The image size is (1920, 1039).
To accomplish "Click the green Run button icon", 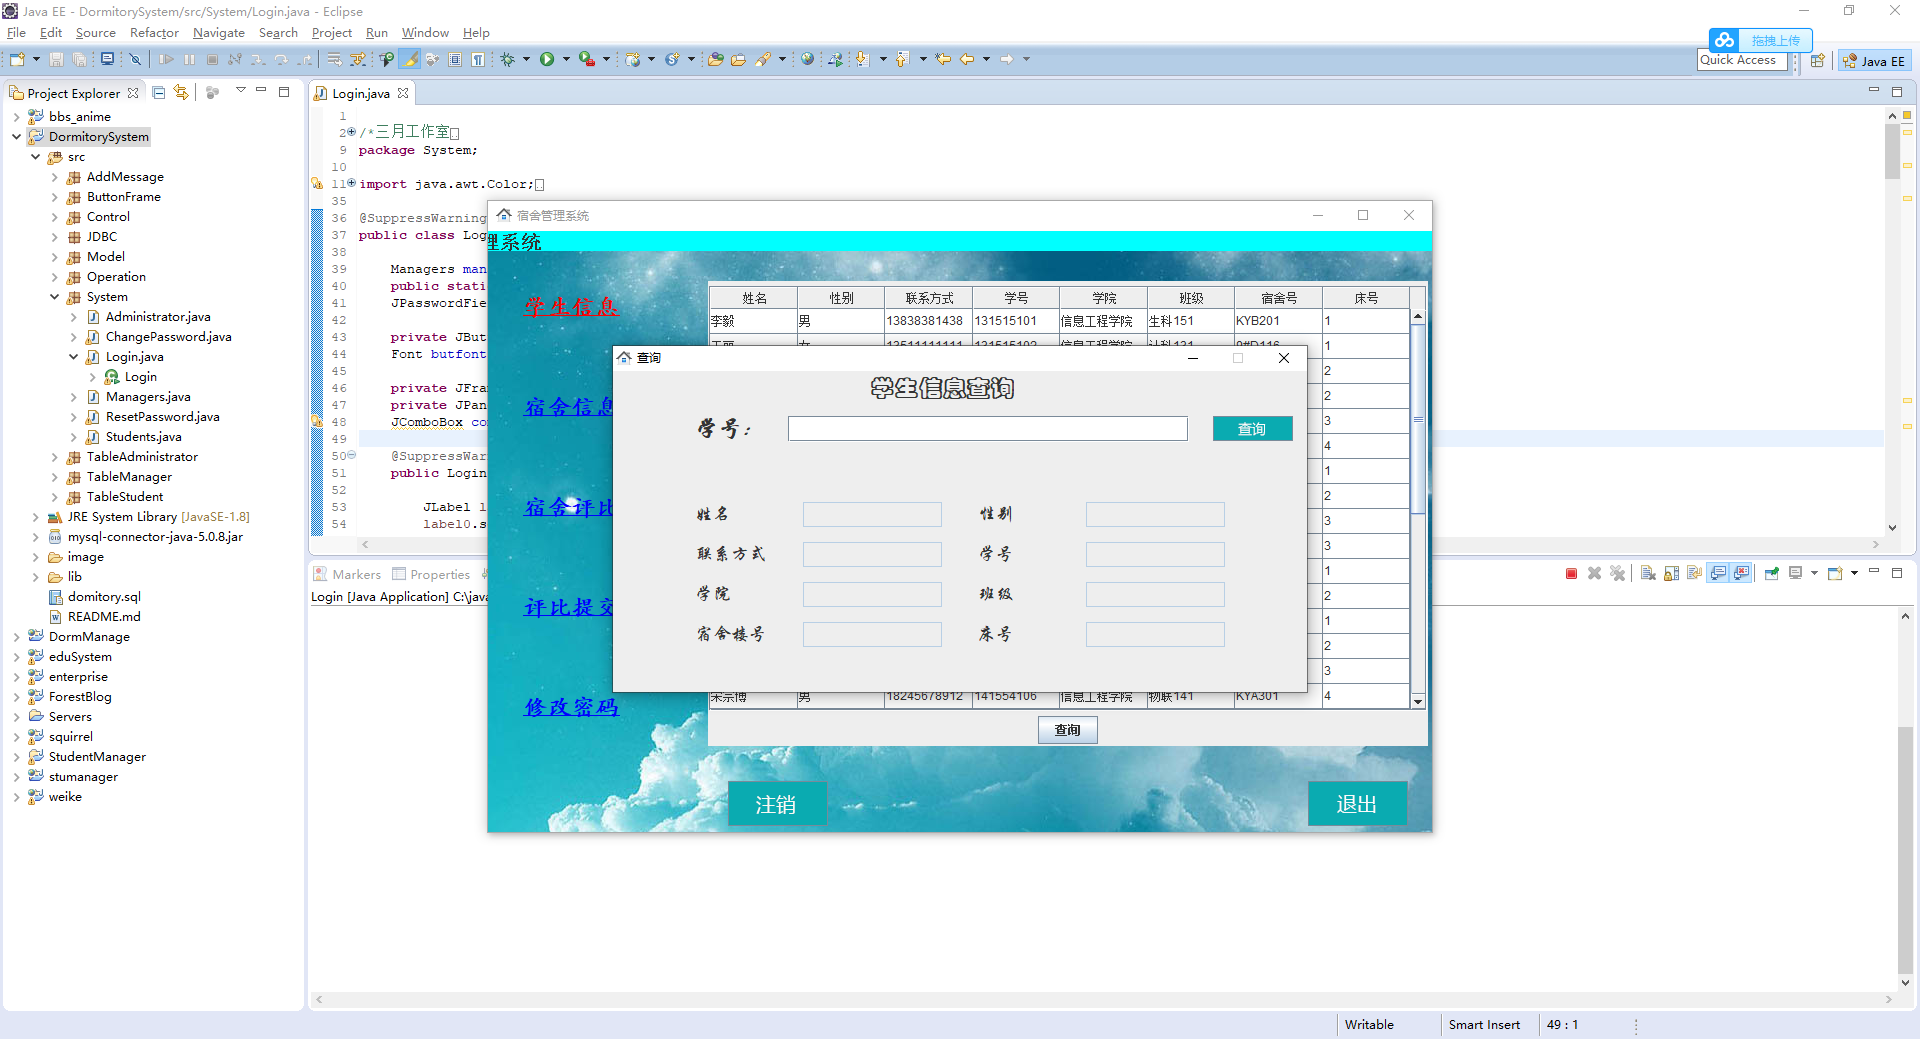I will (547, 59).
